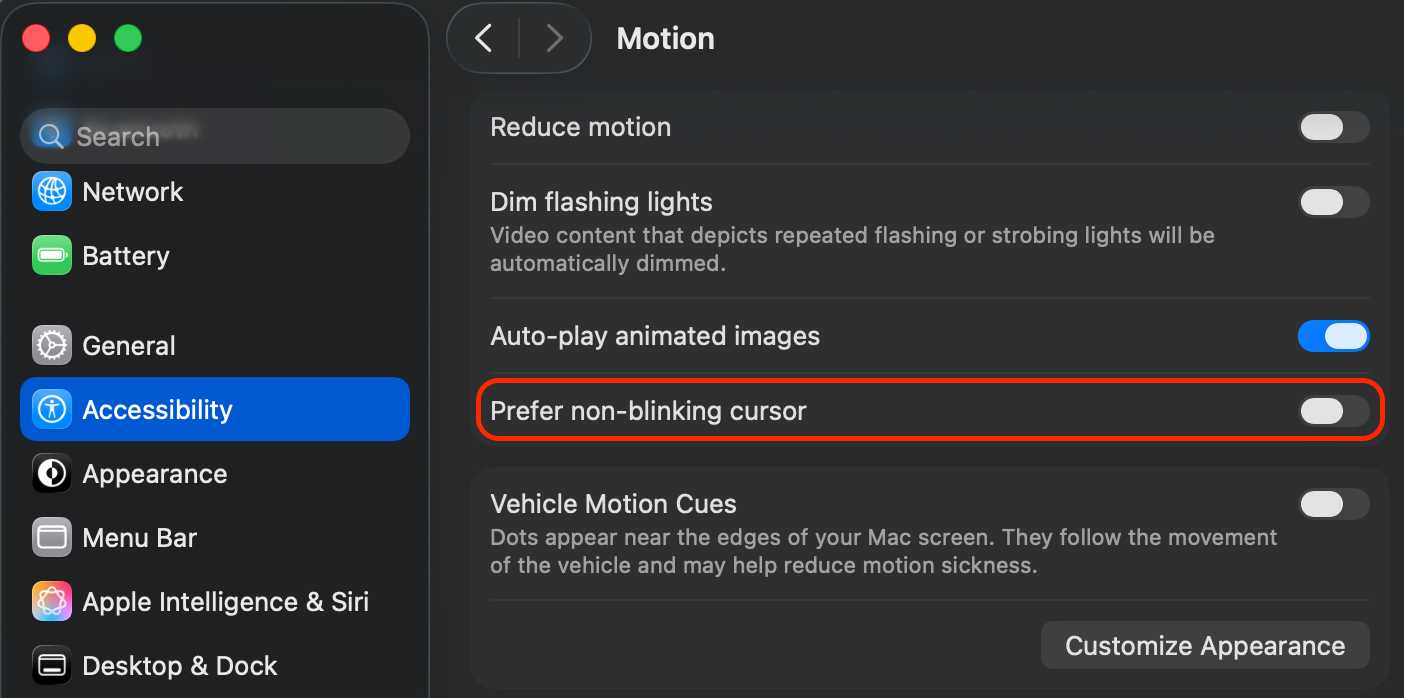Image resolution: width=1404 pixels, height=698 pixels.
Task: Turn on Dim flashing lights
Action: click(x=1333, y=202)
